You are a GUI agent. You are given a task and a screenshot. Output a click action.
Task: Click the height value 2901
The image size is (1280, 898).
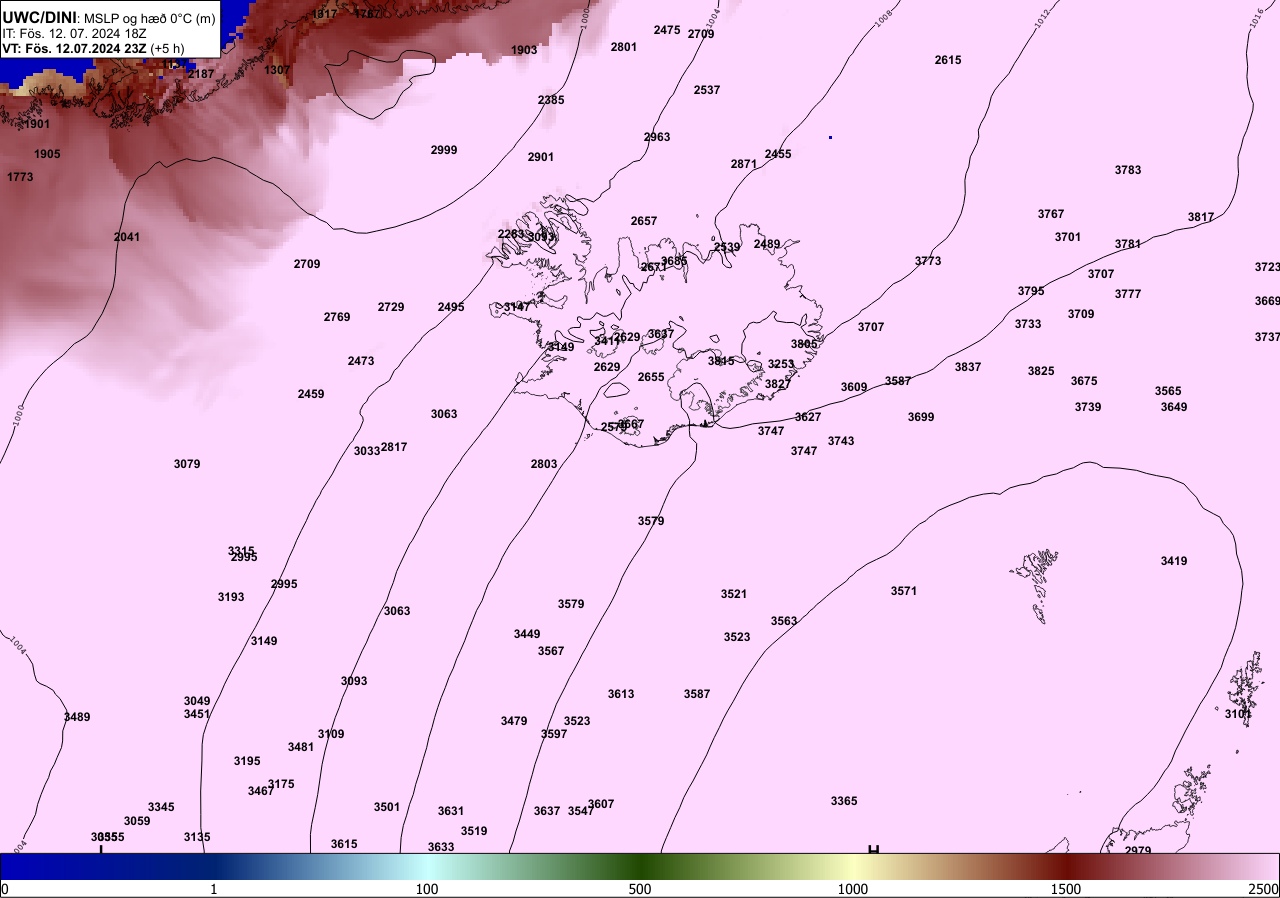pos(541,157)
